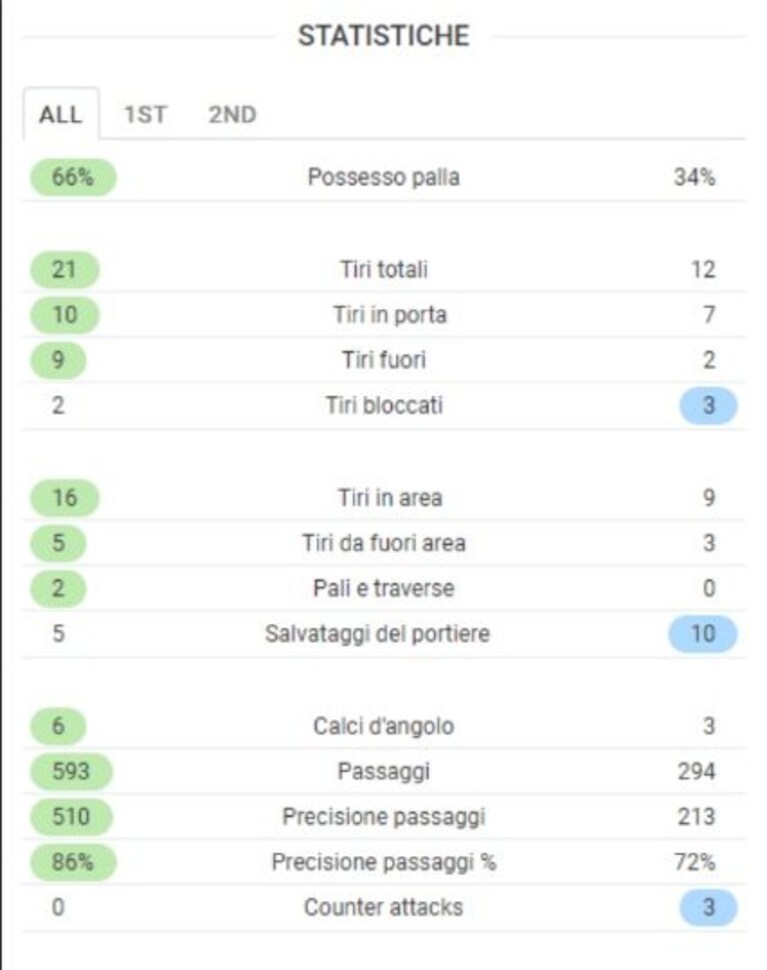Viewport: 767px width, 970px height.
Task: Click the green 9 Tiri fuori badge
Action: (58, 360)
